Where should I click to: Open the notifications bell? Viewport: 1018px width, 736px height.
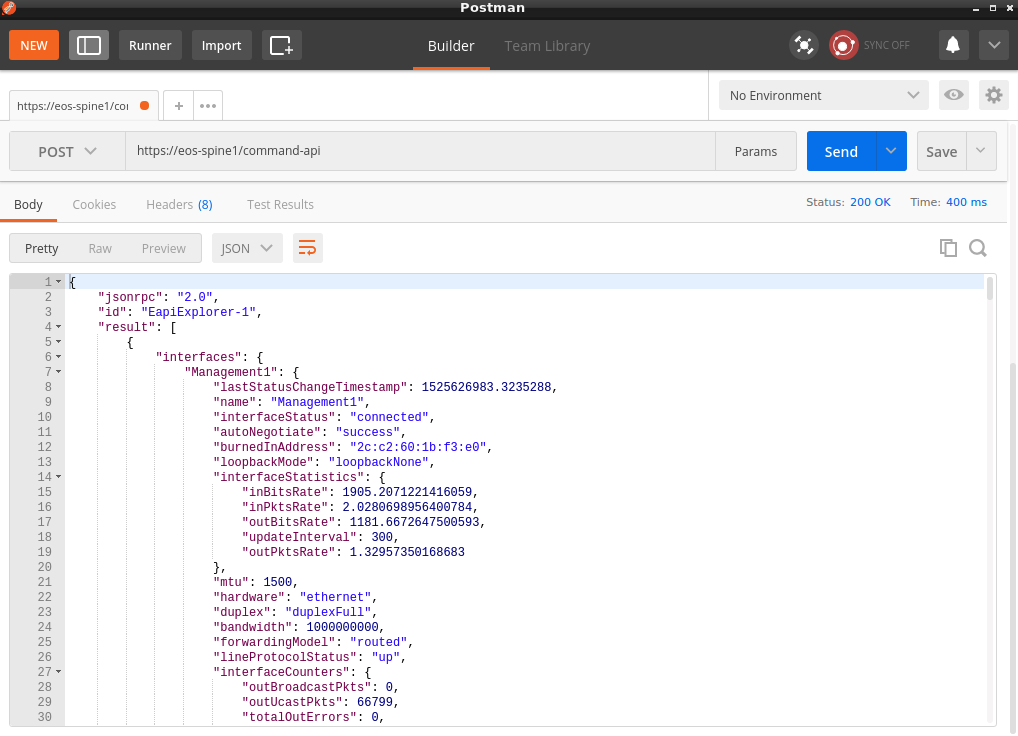pyautogui.click(x=953, y=45)
